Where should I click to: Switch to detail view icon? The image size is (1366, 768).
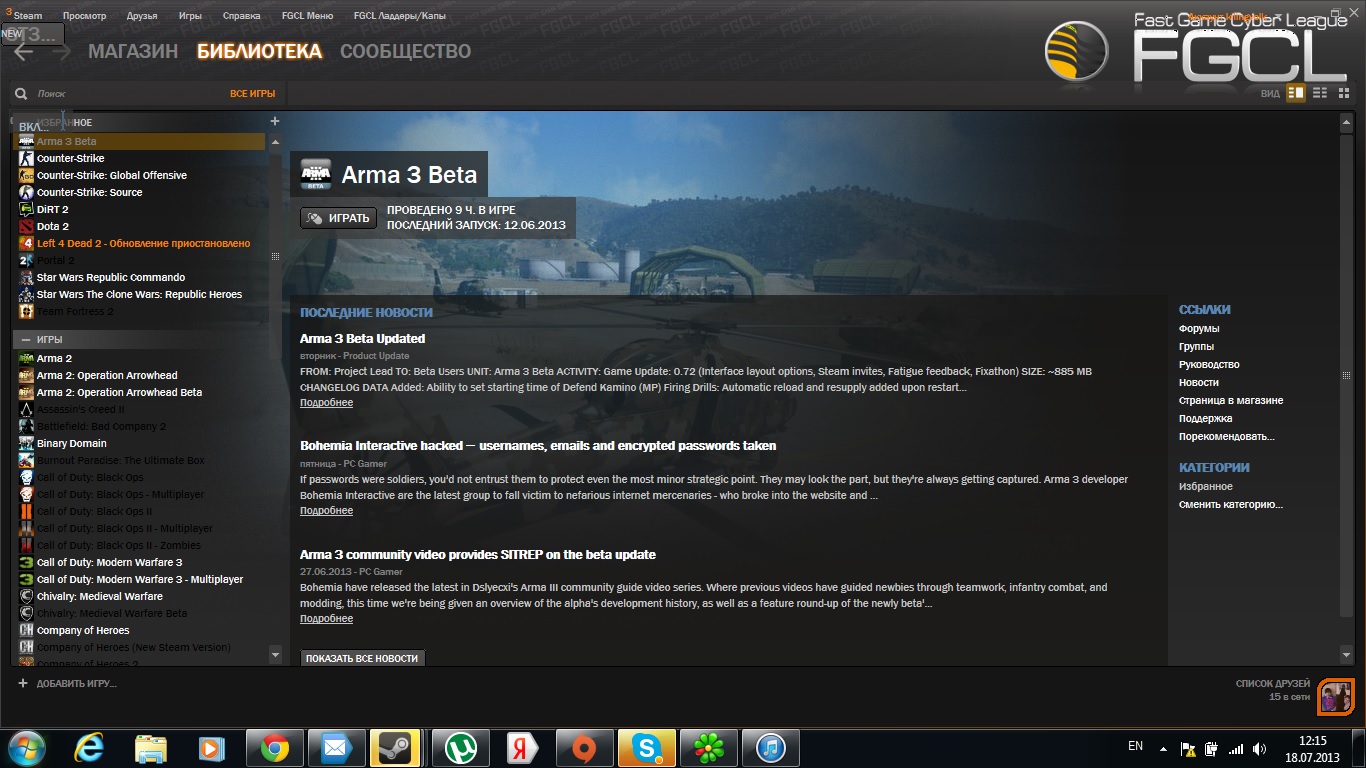[1296, 93]
